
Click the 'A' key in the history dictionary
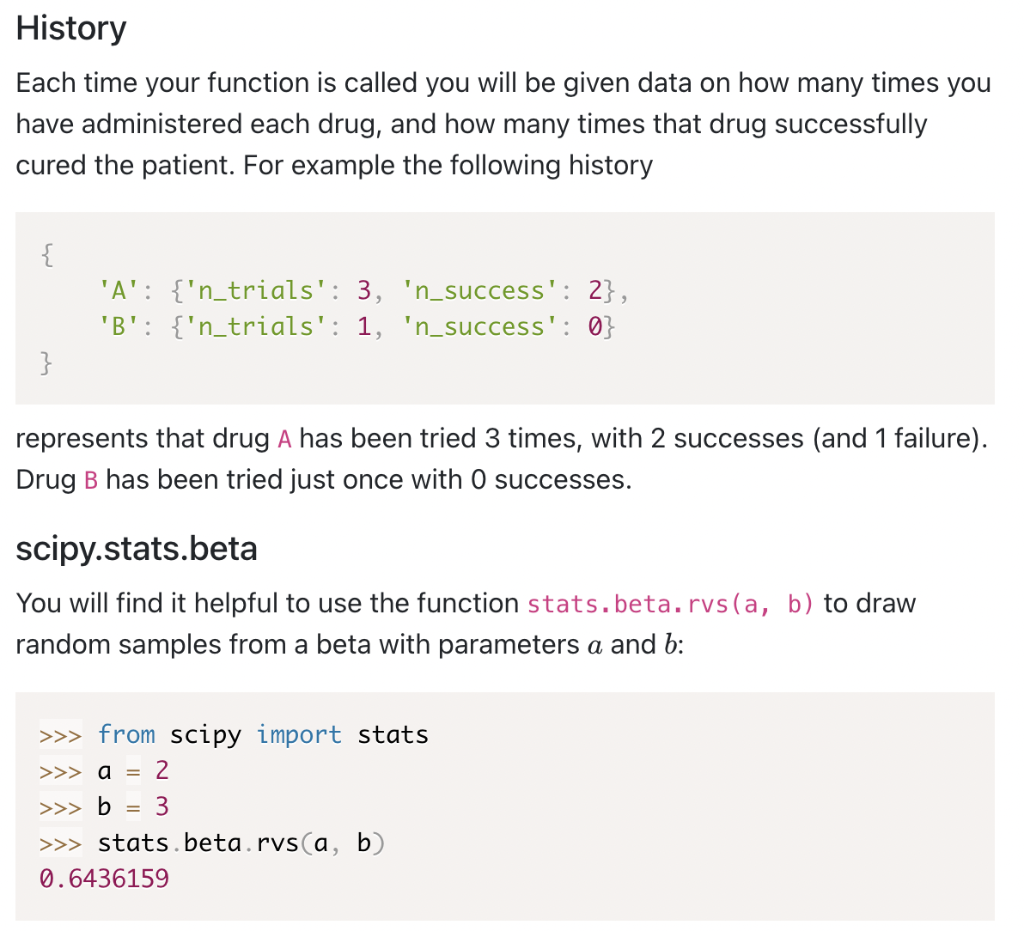click(118, 291)
